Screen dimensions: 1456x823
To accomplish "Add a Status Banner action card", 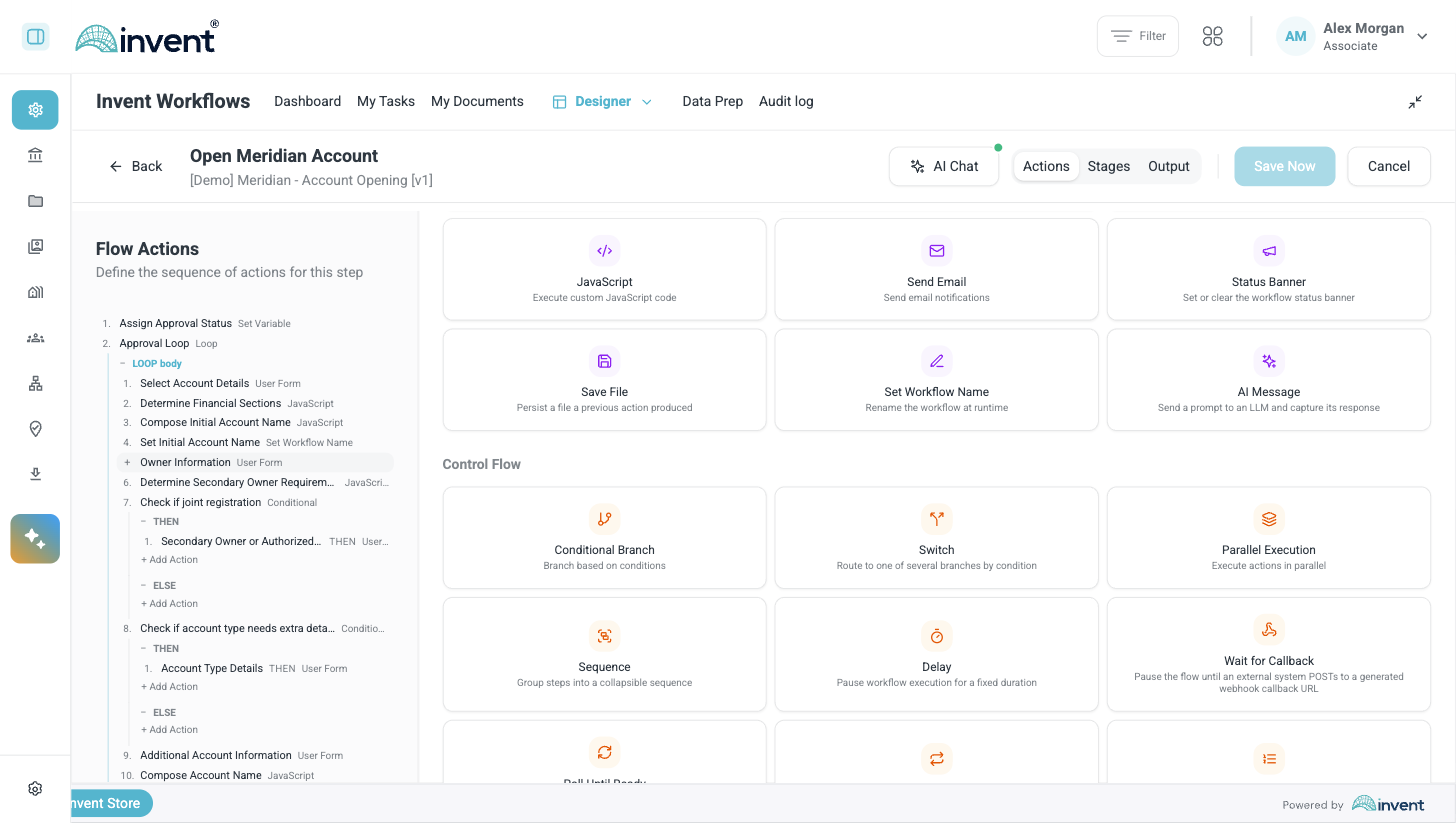I will click(1268, 269).
